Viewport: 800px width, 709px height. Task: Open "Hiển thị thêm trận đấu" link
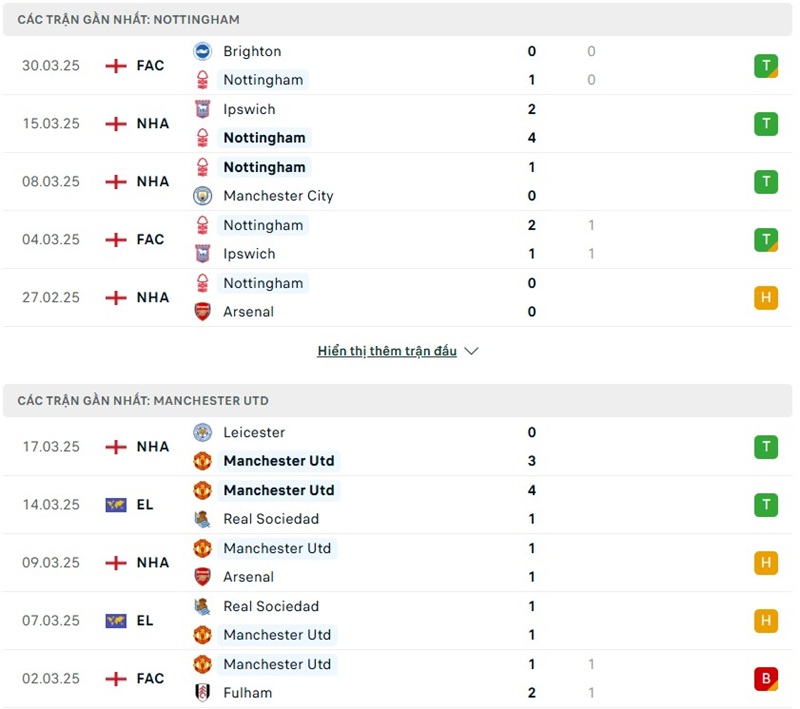[387, 351]
